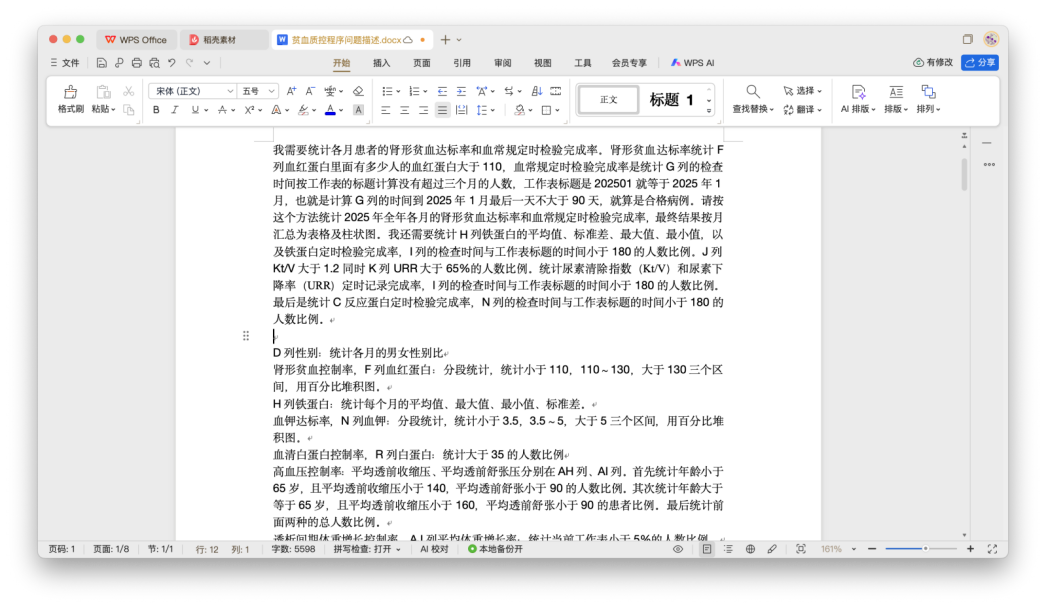The width and height of the screenshot is (1046, 608).
Task: Click the print preview icon
Action: tap(154, 63)
